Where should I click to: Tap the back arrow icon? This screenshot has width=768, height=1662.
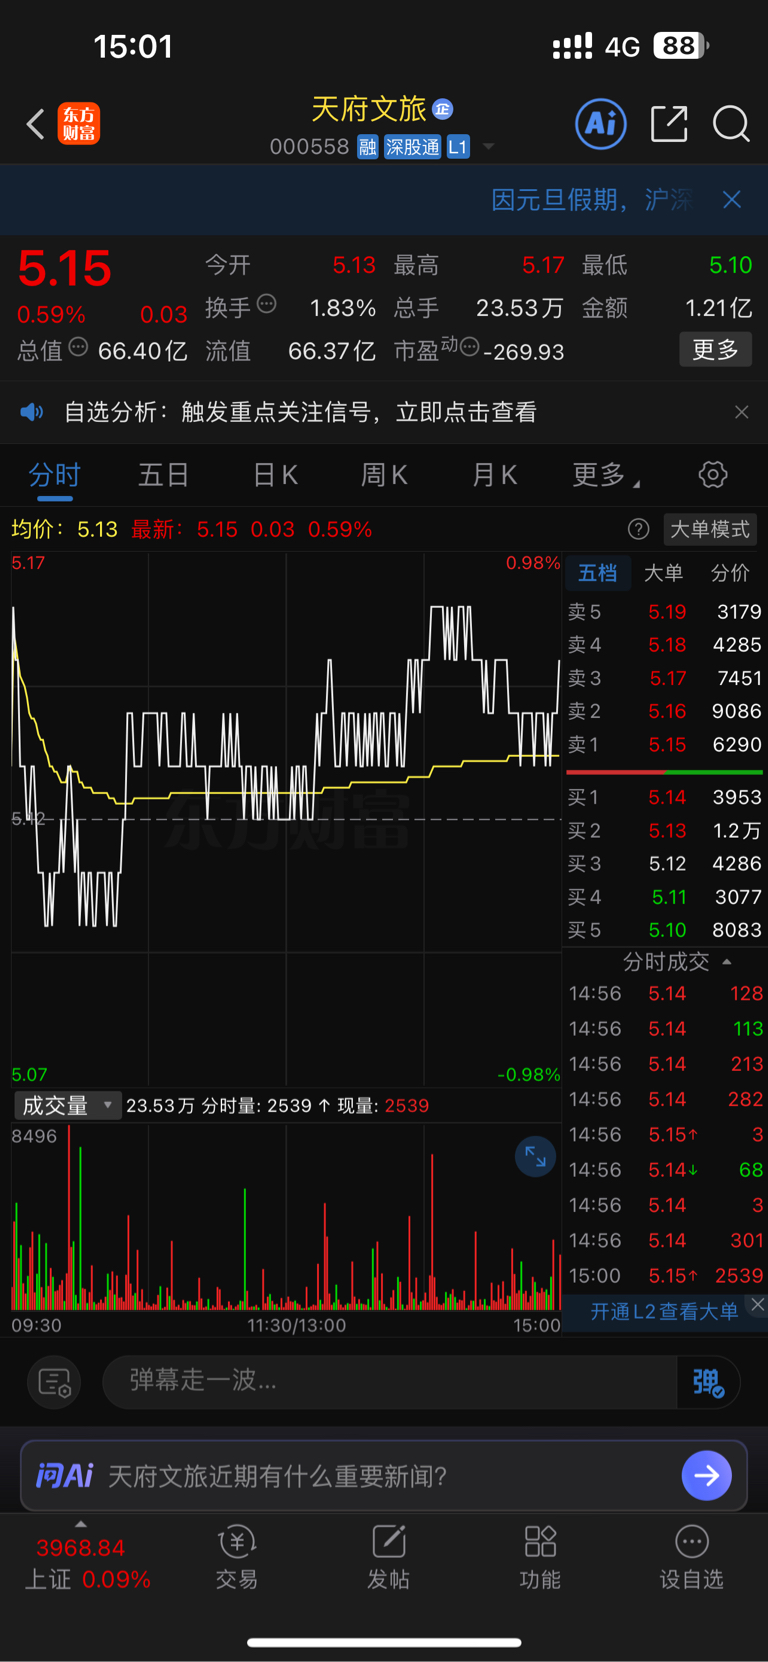(x=35, y=124)
